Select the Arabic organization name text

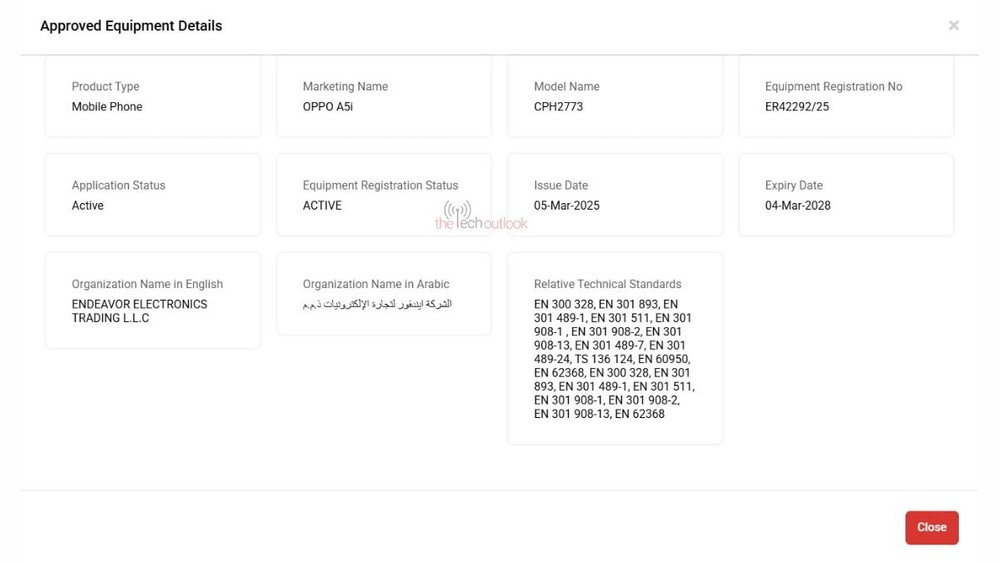pos(377,304)
